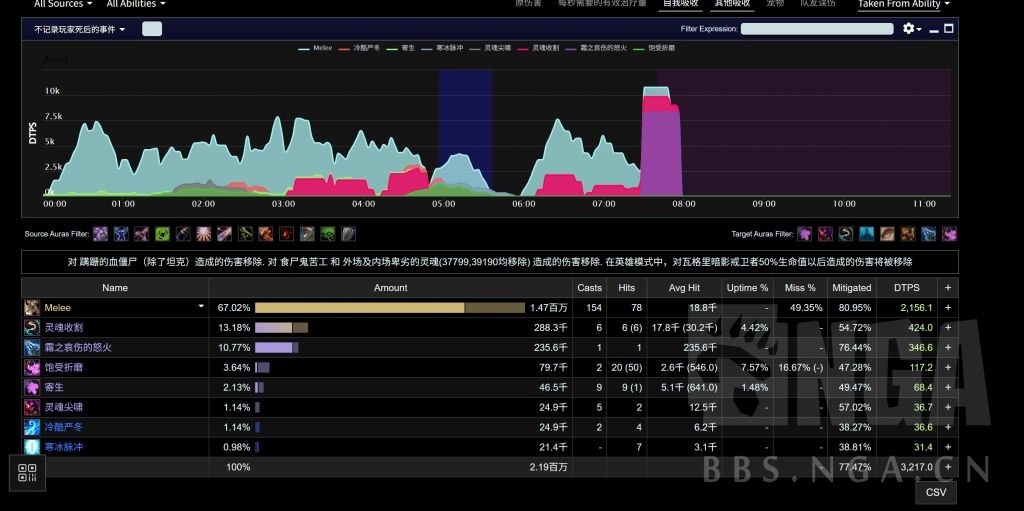Screen dimensions: 1024x511
Task: Click the 饱受折磨 spell icon
Action: pyautogui.click(x=33, y=368)
